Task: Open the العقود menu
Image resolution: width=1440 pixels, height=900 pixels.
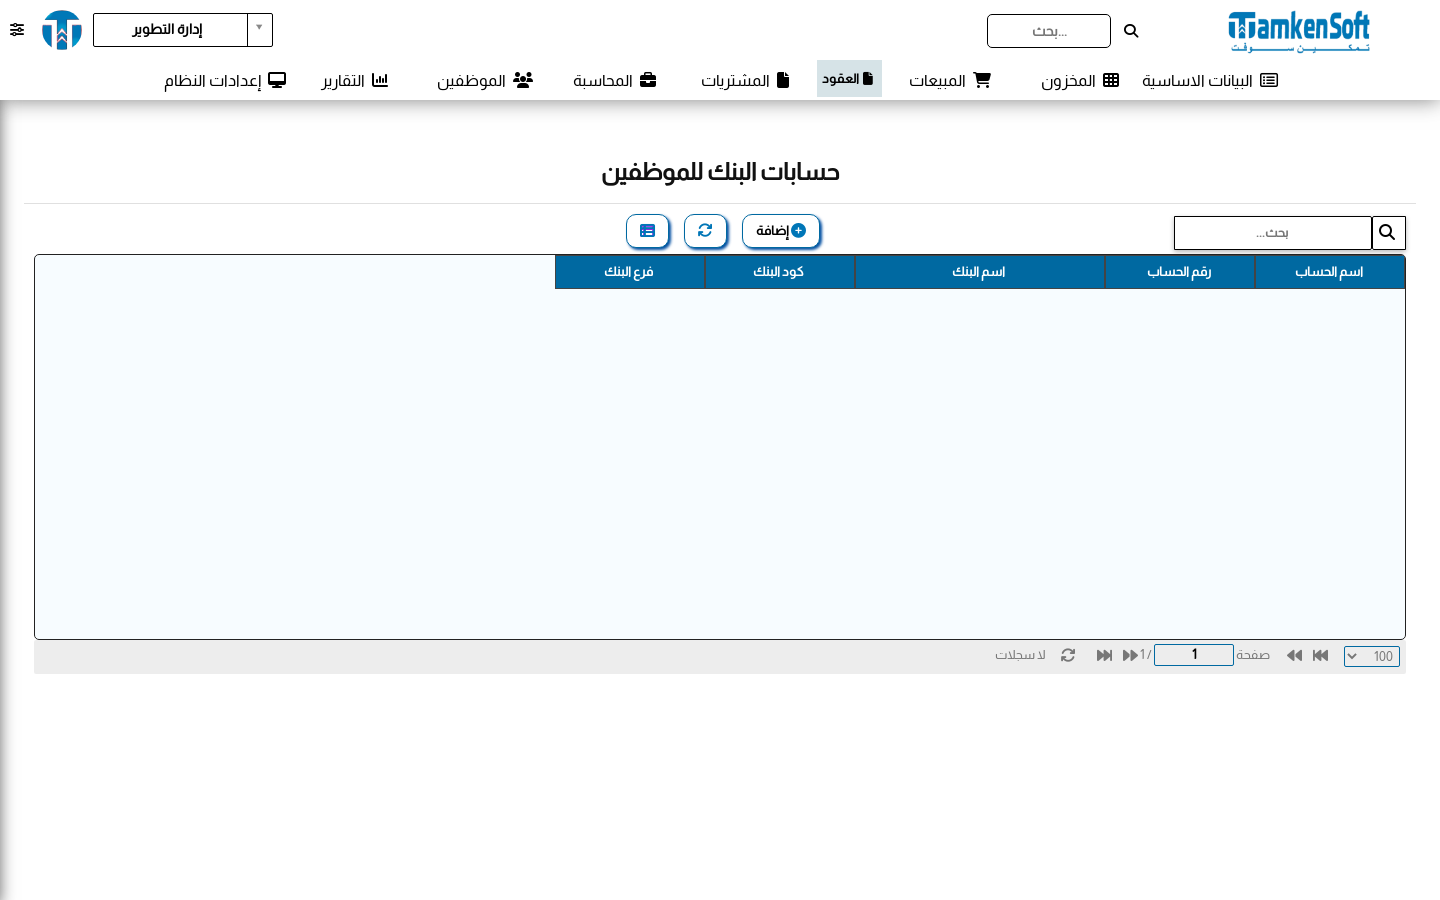Action: click(849, 79)
